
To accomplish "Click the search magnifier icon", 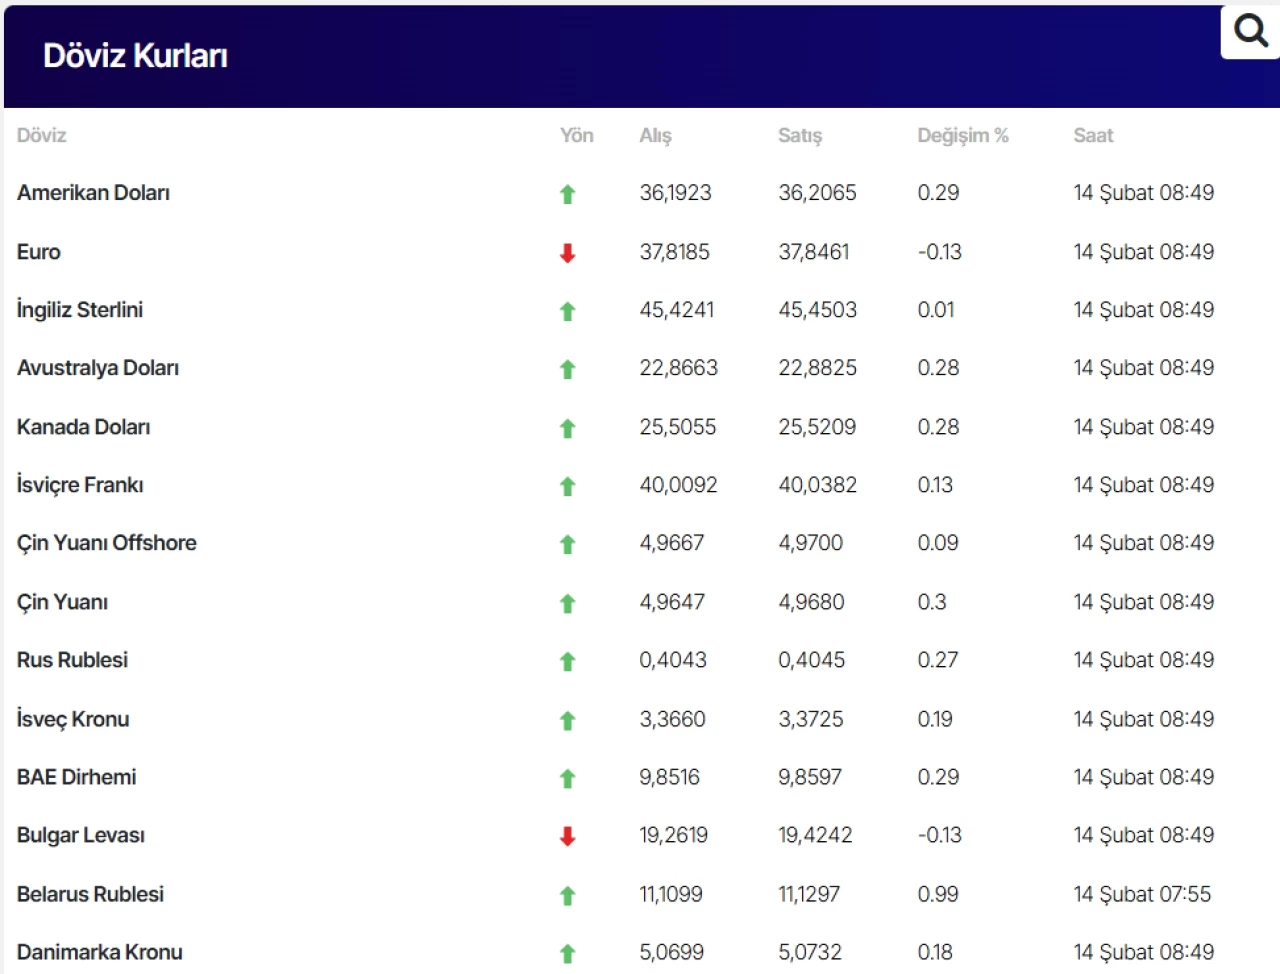I will (x=1250, y=31).
